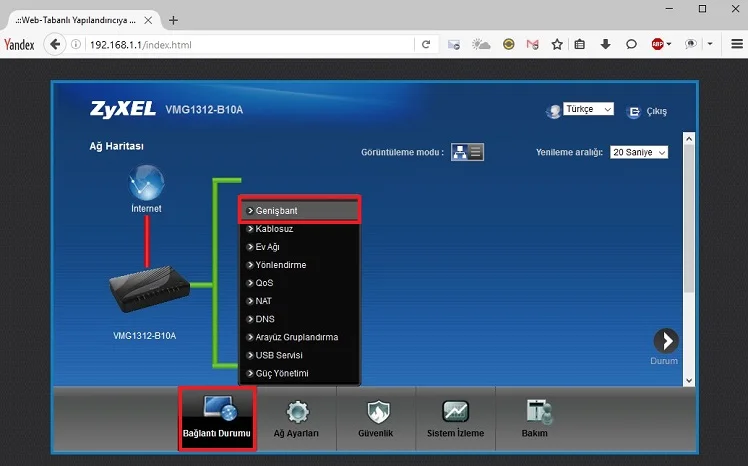Screen dimensions: 748x466
Task: Expand the Yenileme aralığı 20 Saniye dropdown
Action: [639, 152]
